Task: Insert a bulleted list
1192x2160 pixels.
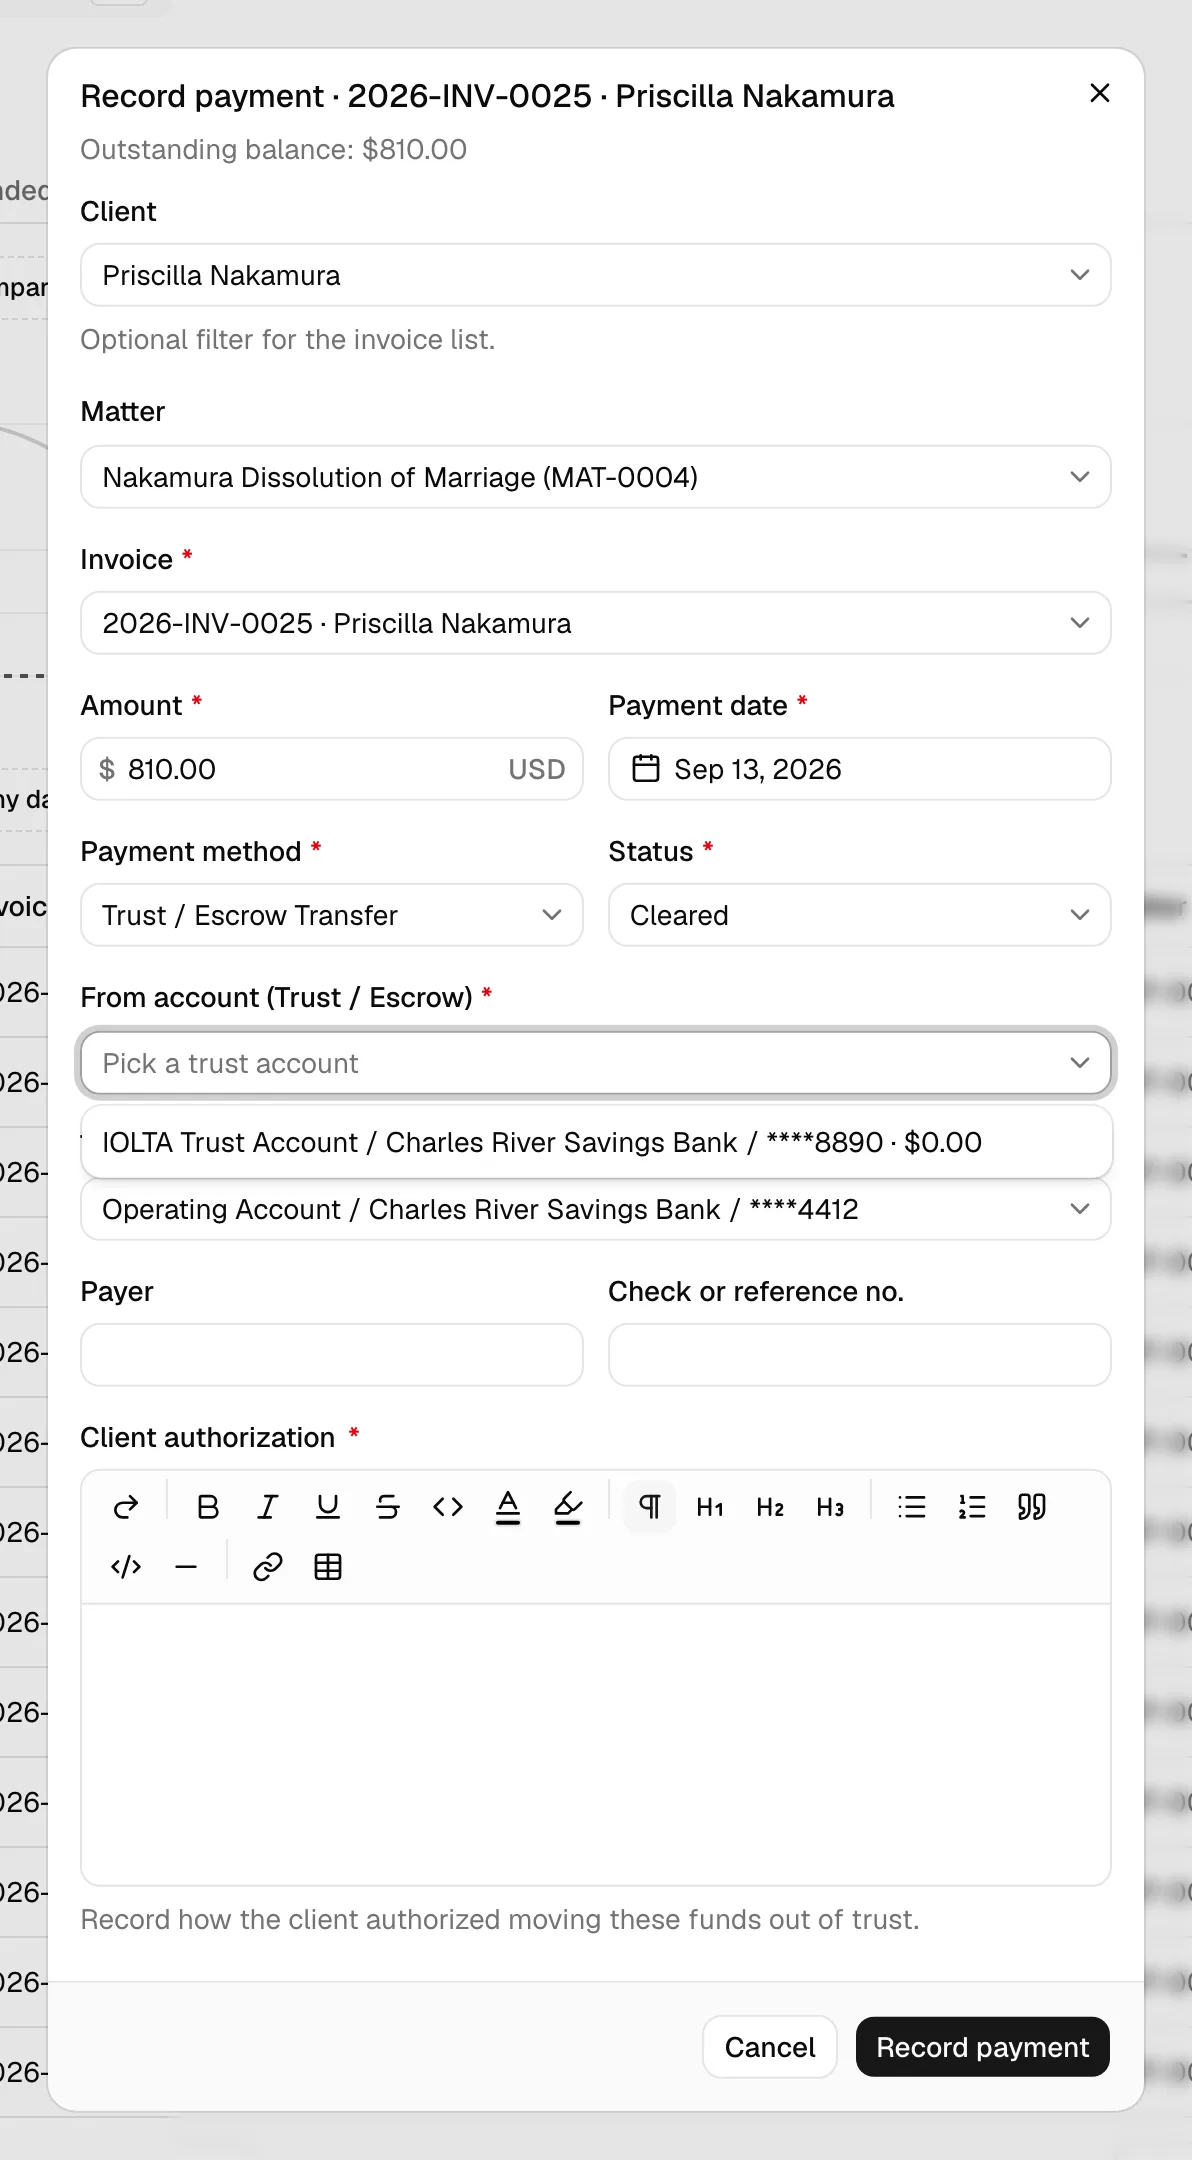Action: tap(912, 1507)
